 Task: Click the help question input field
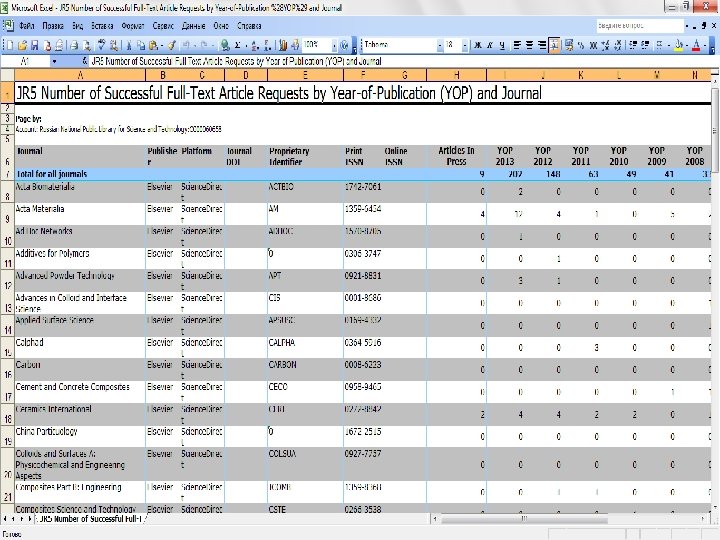click(x=640, y=26)
